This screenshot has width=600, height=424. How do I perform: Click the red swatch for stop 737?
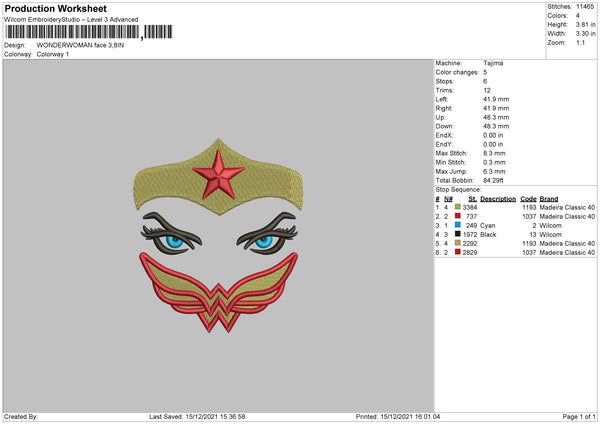click(457, 216)
